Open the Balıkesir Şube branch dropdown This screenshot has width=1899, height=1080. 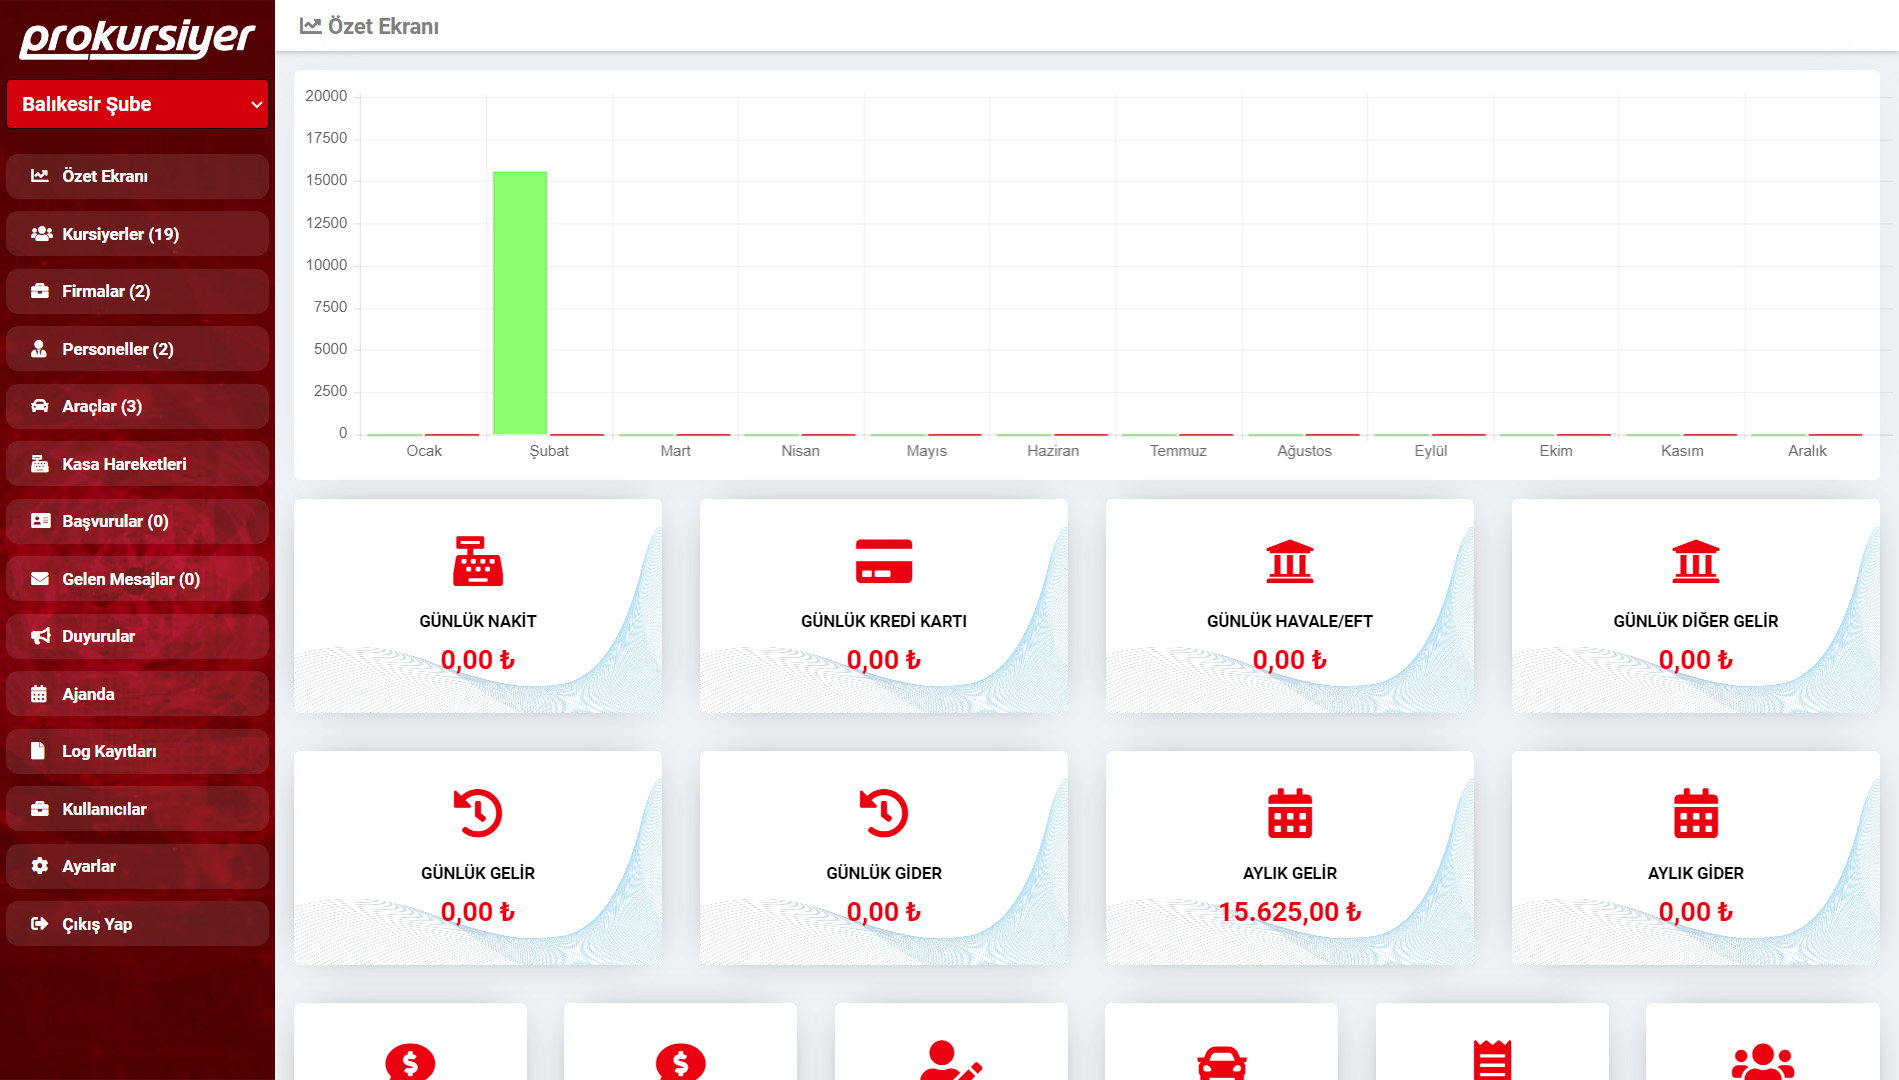pyautogui.click(x=137, y=104)
